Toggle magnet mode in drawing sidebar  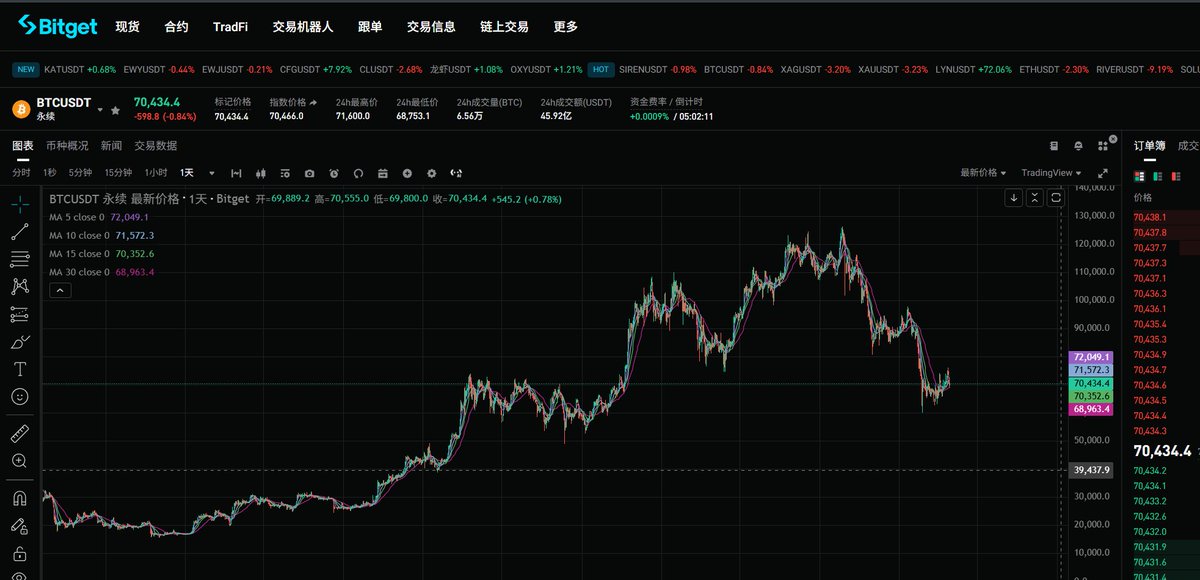coord(19,497)
